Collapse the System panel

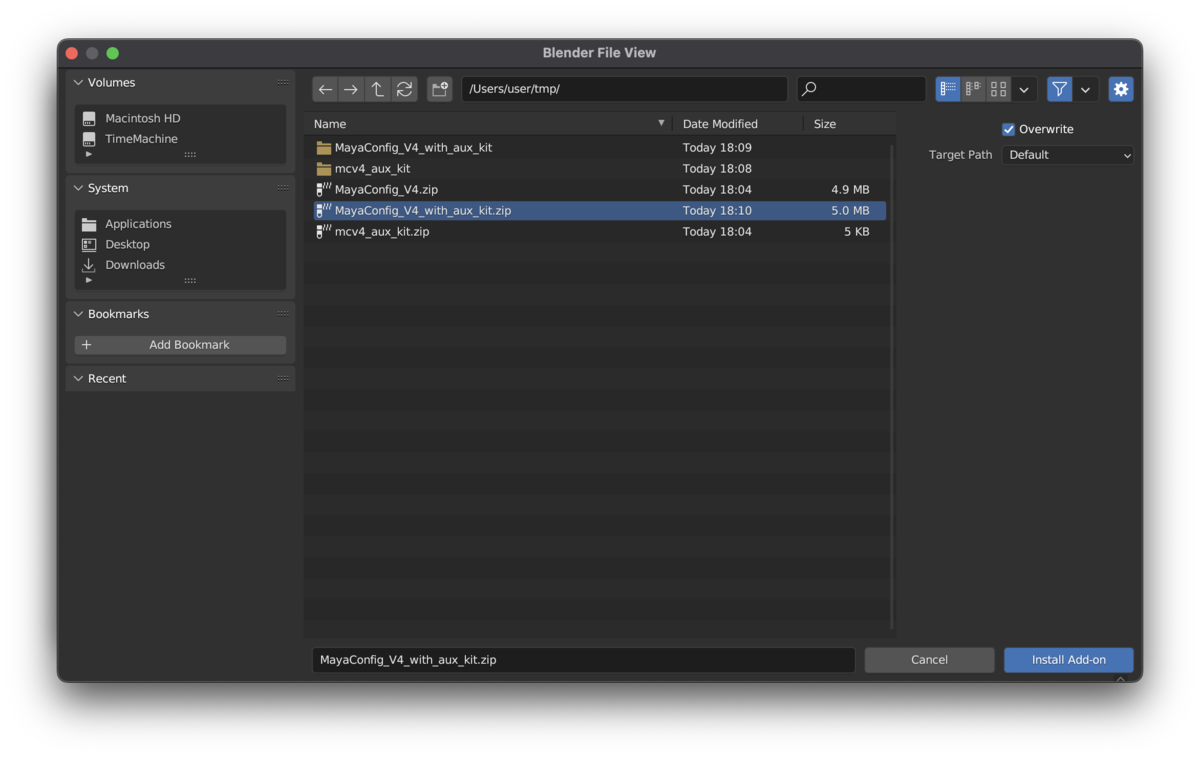click(79, 188)
